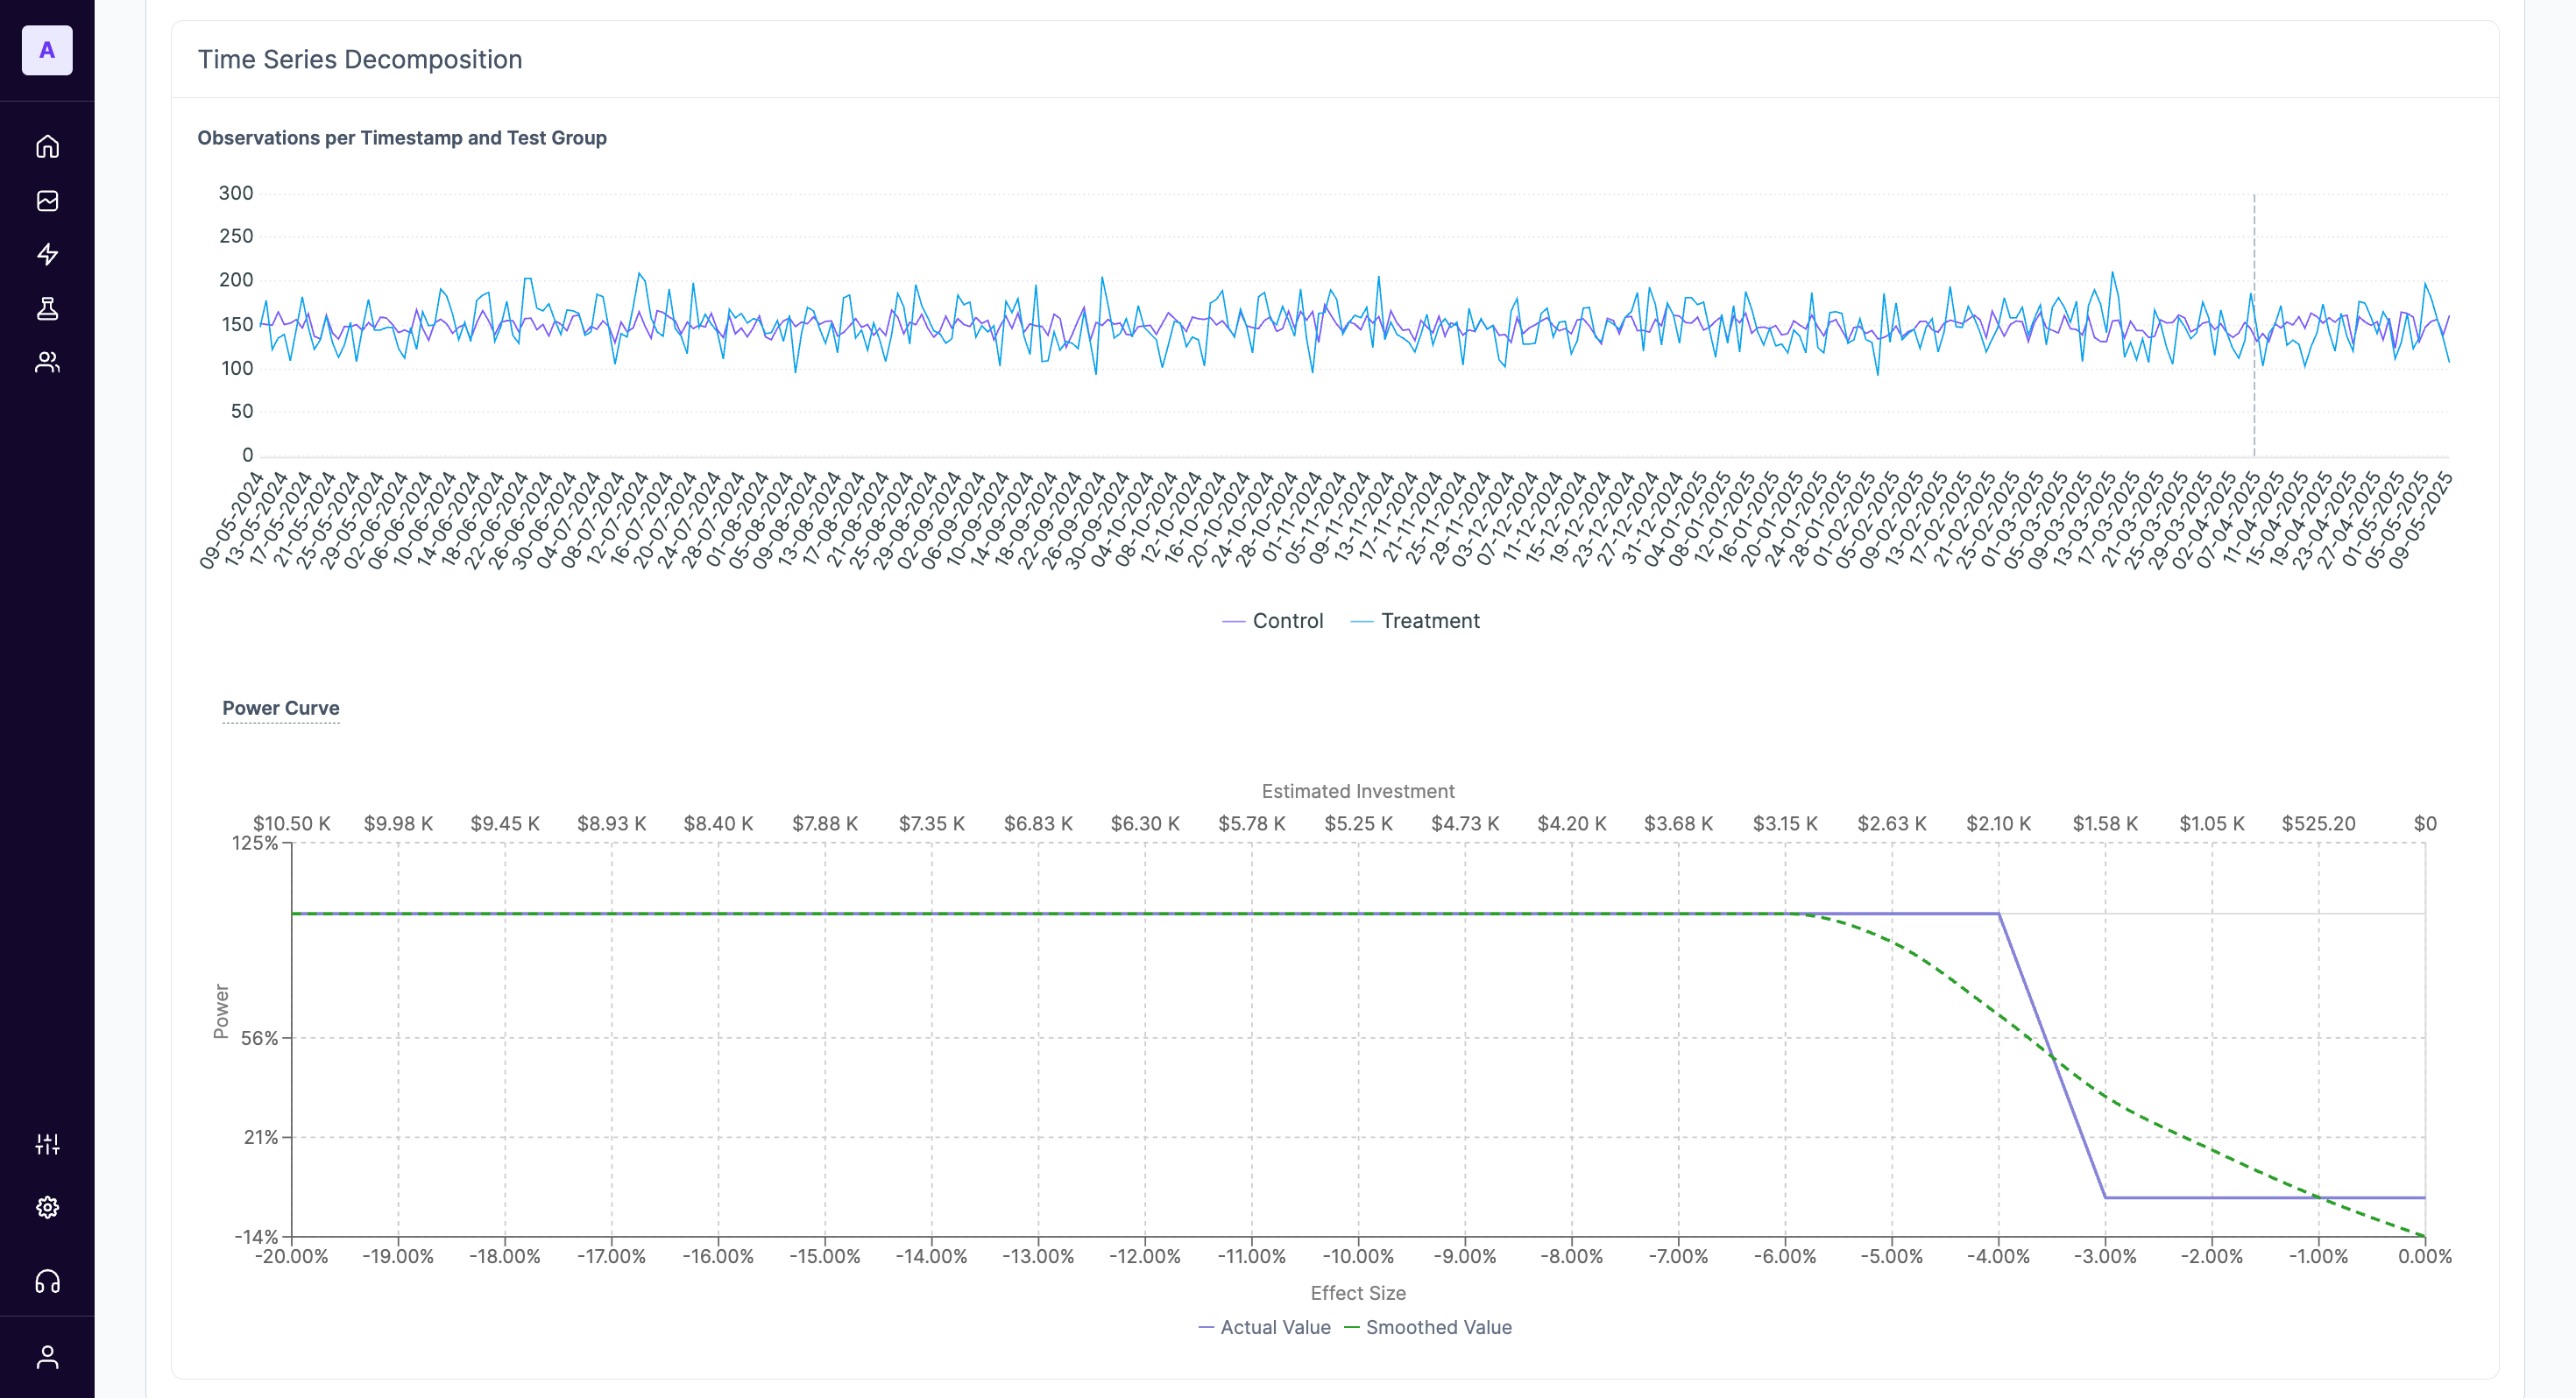
Task: Open the Teams members section
Action: point(47,363)
